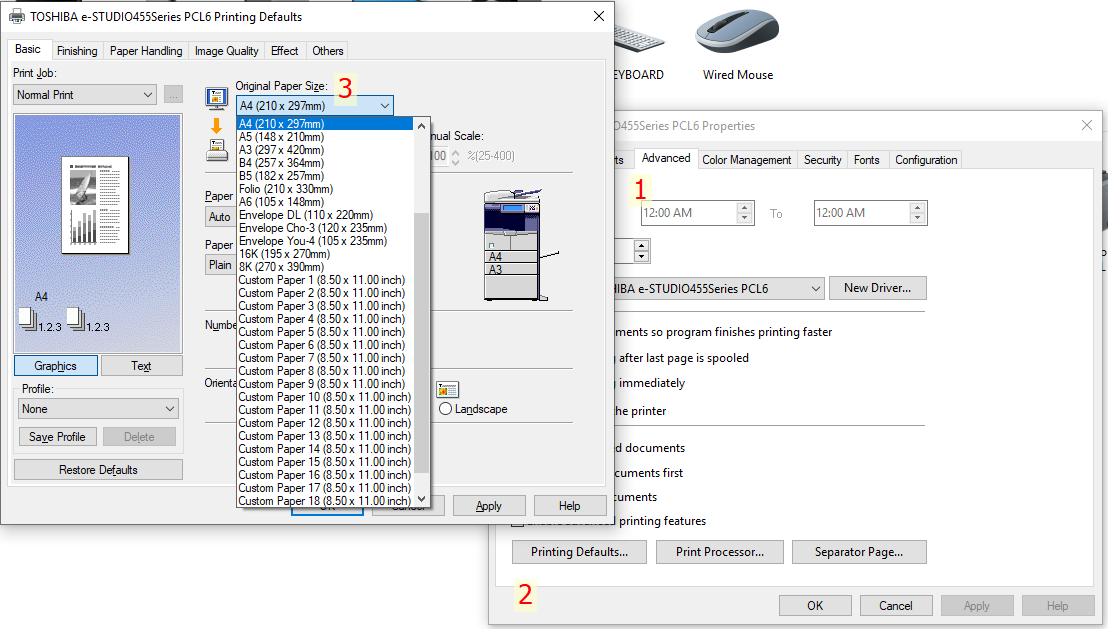Click the ellipsis button beside Print Job
The height and width of the screenshot is (629, 1108).
(x=174, y=95)
